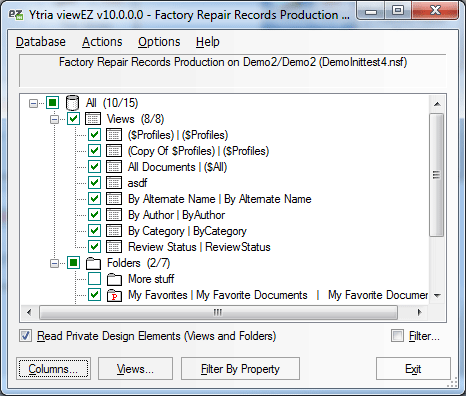The width and height of the screenshot is (466, 396).
Task: Click the scroll left arrow
Action: [x=29, y=313]
